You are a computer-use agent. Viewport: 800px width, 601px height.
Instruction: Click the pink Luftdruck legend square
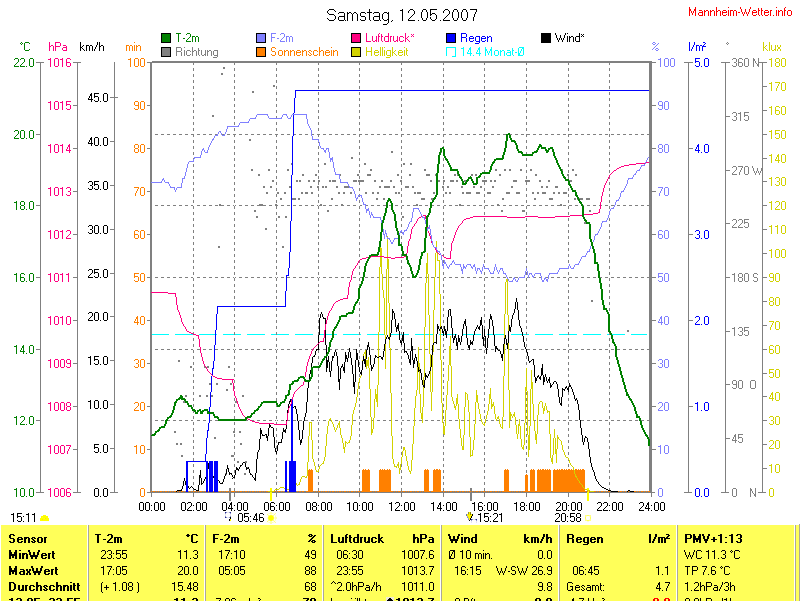click(x=356, y=38)
